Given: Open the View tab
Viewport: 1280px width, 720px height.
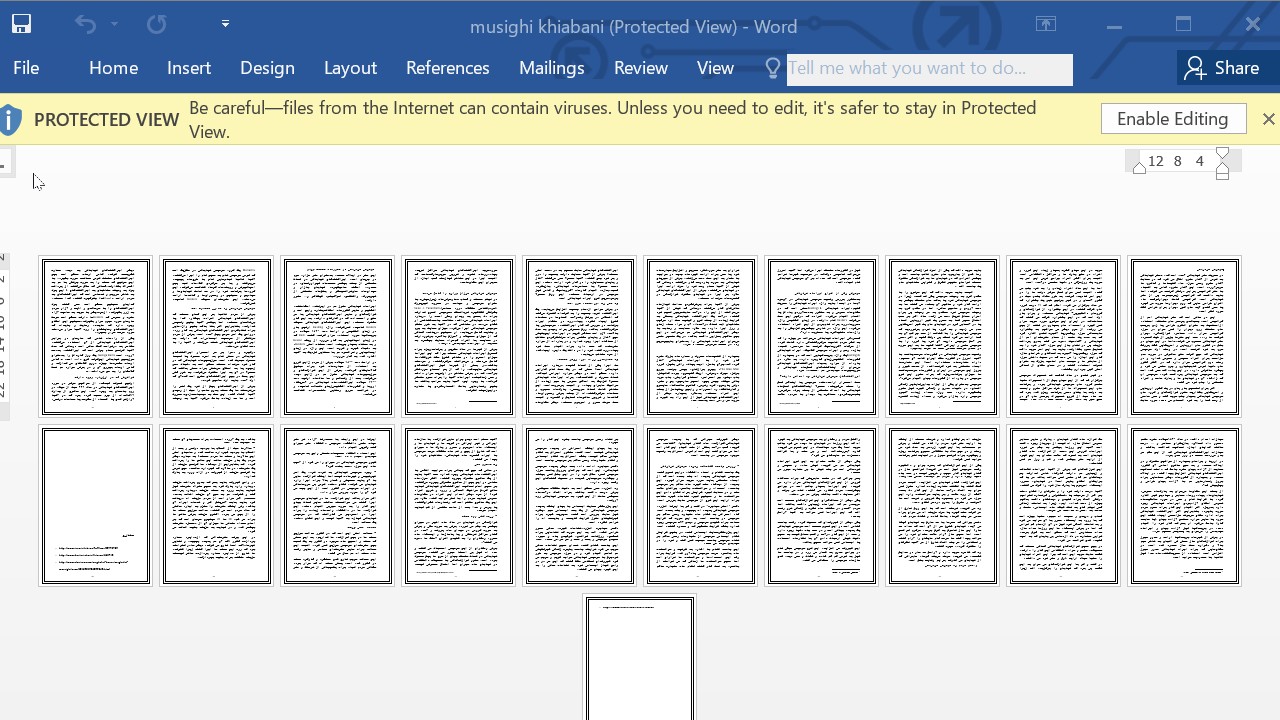Looking at the screenshot, I should click(715, 68).
